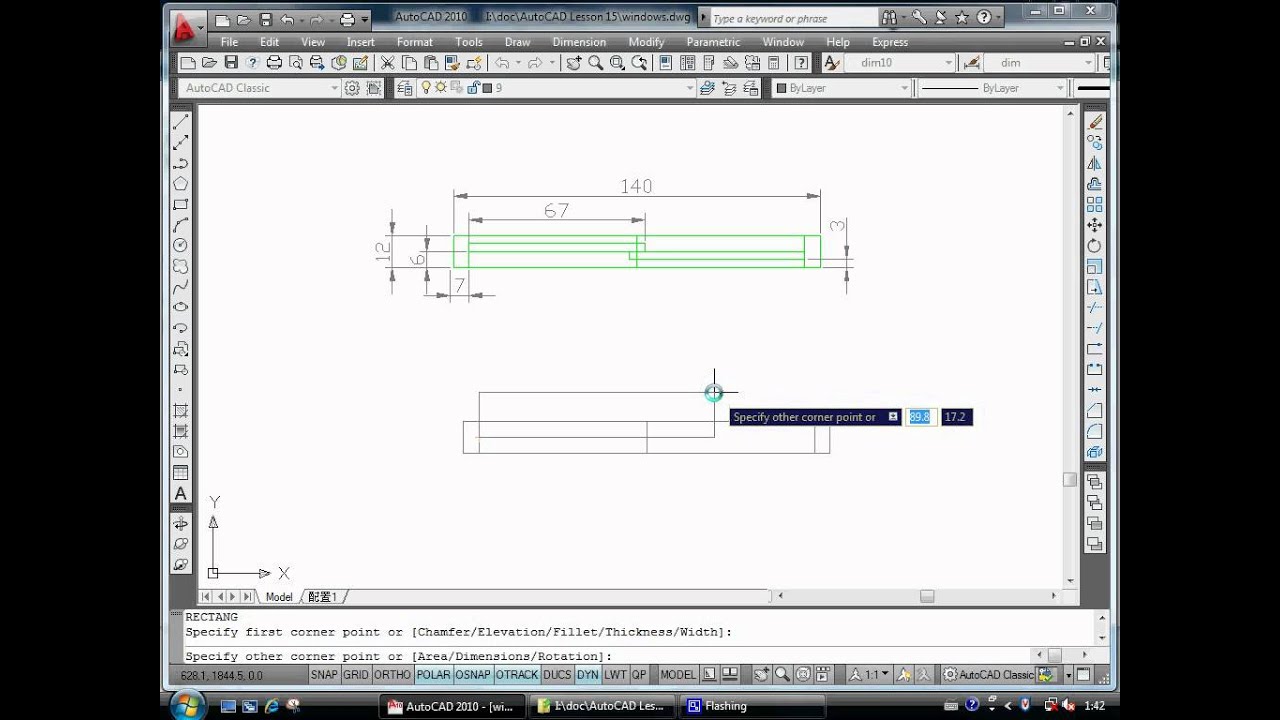The height and width of the screenshot is (720, 1280).
Task: Click the Save icon in Standard toolbar
Action: pos(231,63)
